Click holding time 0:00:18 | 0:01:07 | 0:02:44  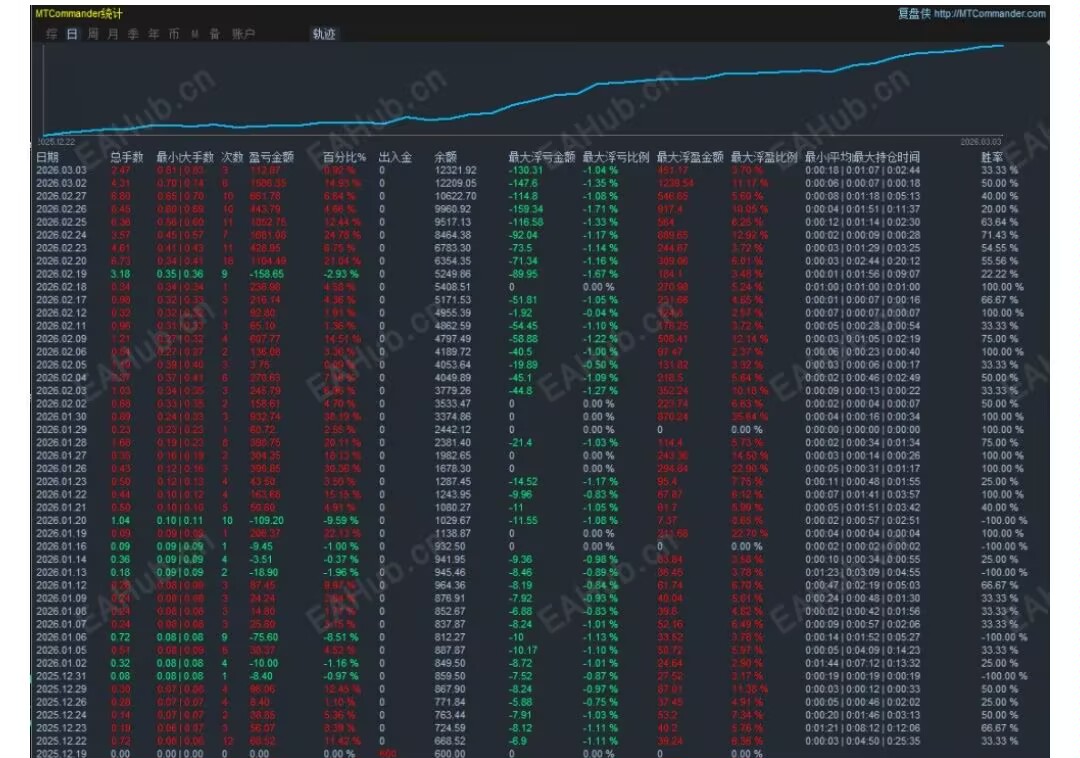pos(862,170)
